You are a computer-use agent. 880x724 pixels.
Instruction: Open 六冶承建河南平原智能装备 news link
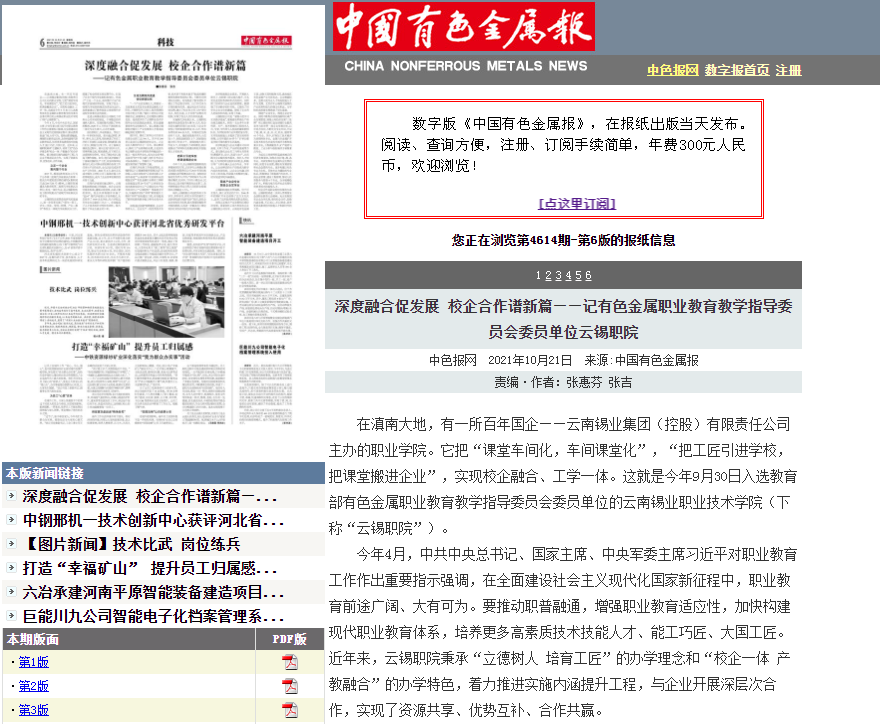(x=152, y=593)
